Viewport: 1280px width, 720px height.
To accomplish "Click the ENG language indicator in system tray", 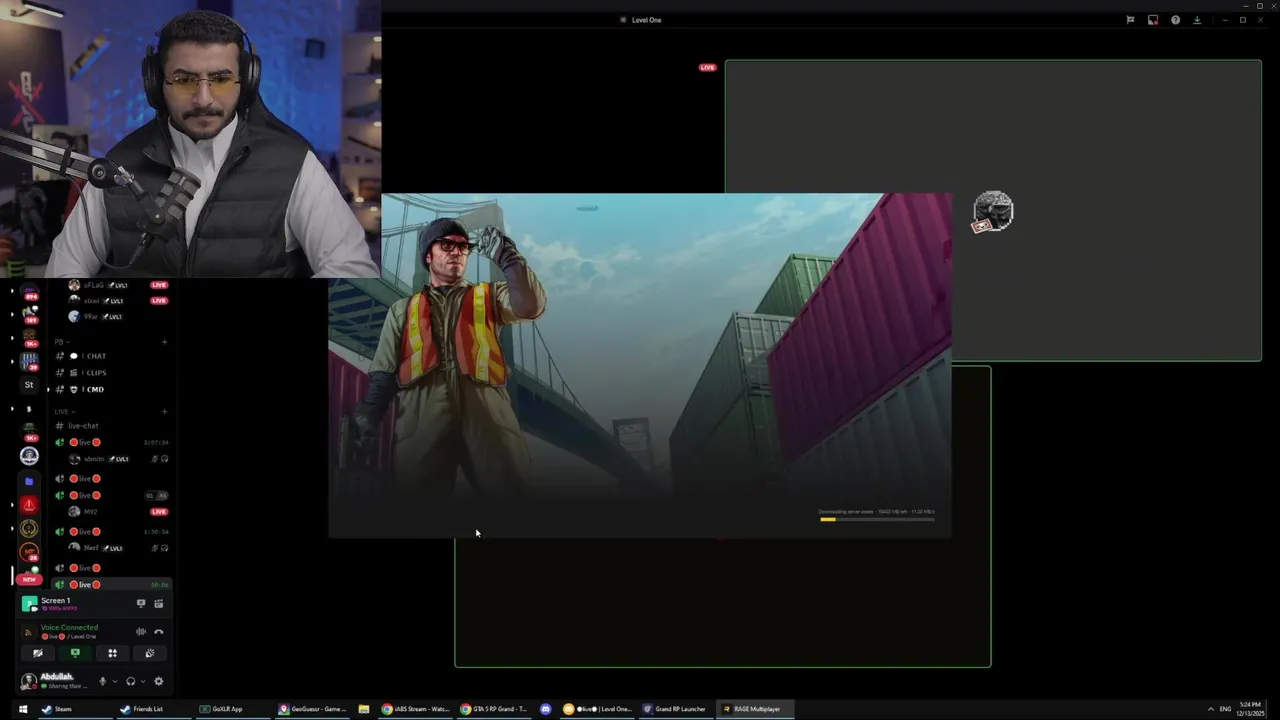I will [x=1225, y=709].
